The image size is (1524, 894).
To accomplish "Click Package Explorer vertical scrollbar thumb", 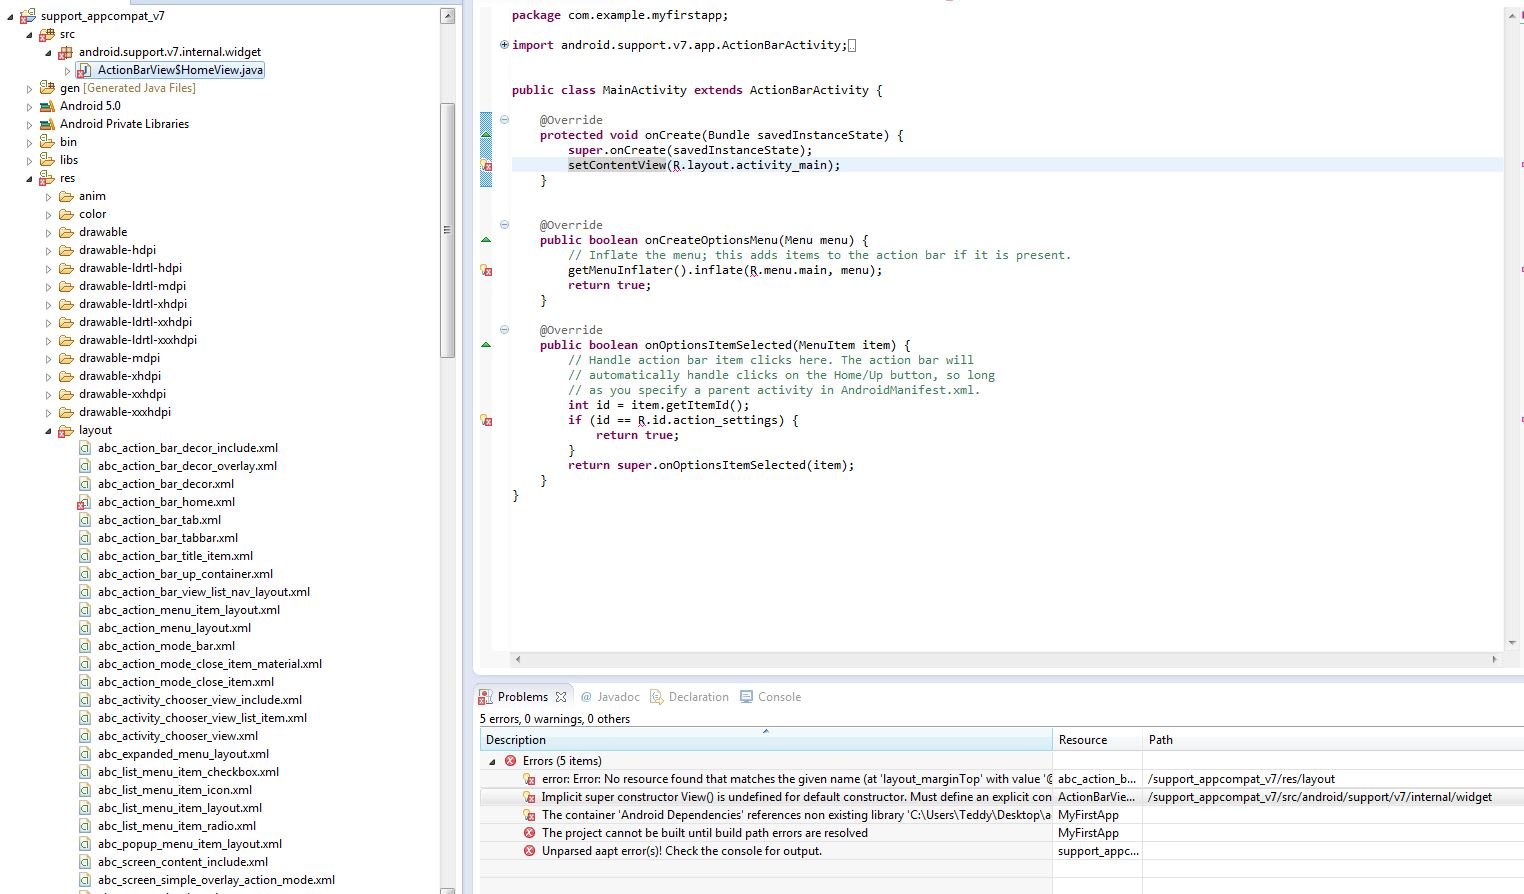I will point(448,230).
